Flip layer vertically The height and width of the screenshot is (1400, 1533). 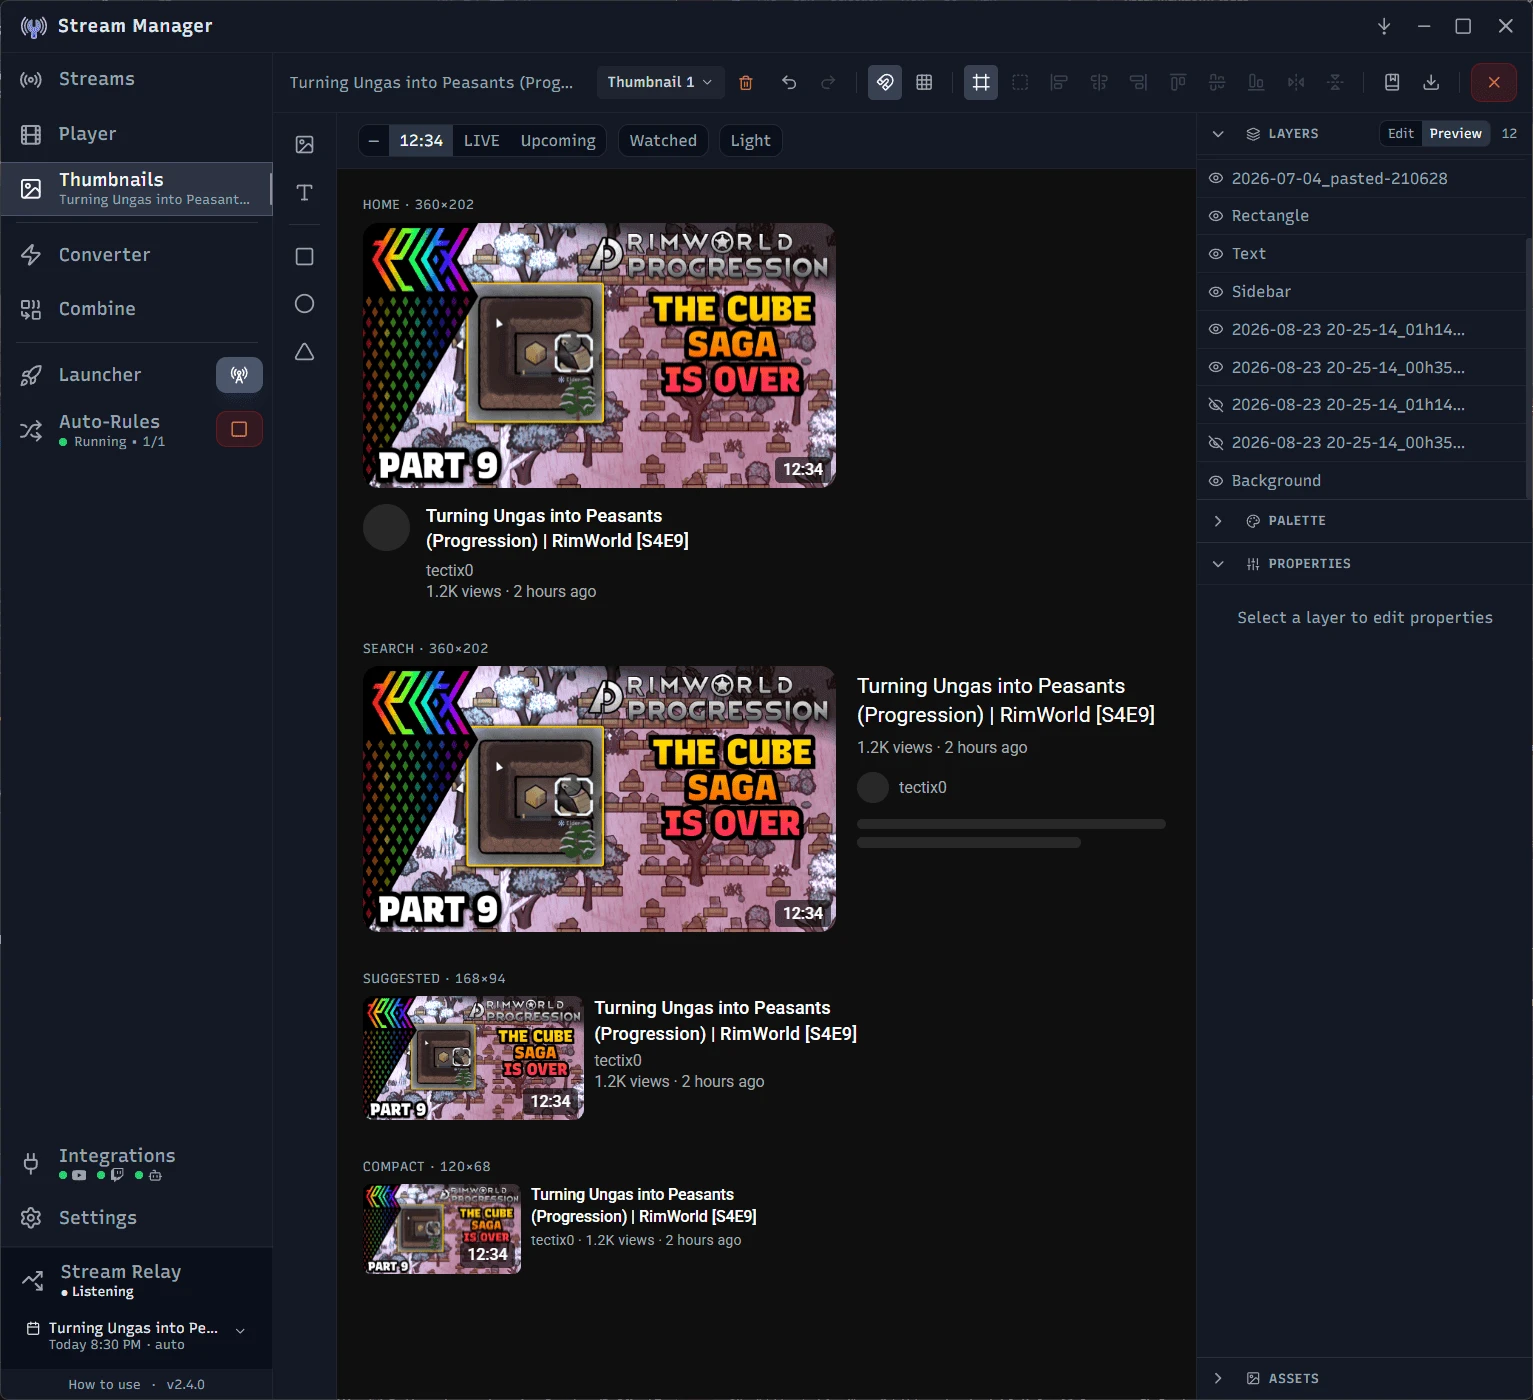[1335, 82]
